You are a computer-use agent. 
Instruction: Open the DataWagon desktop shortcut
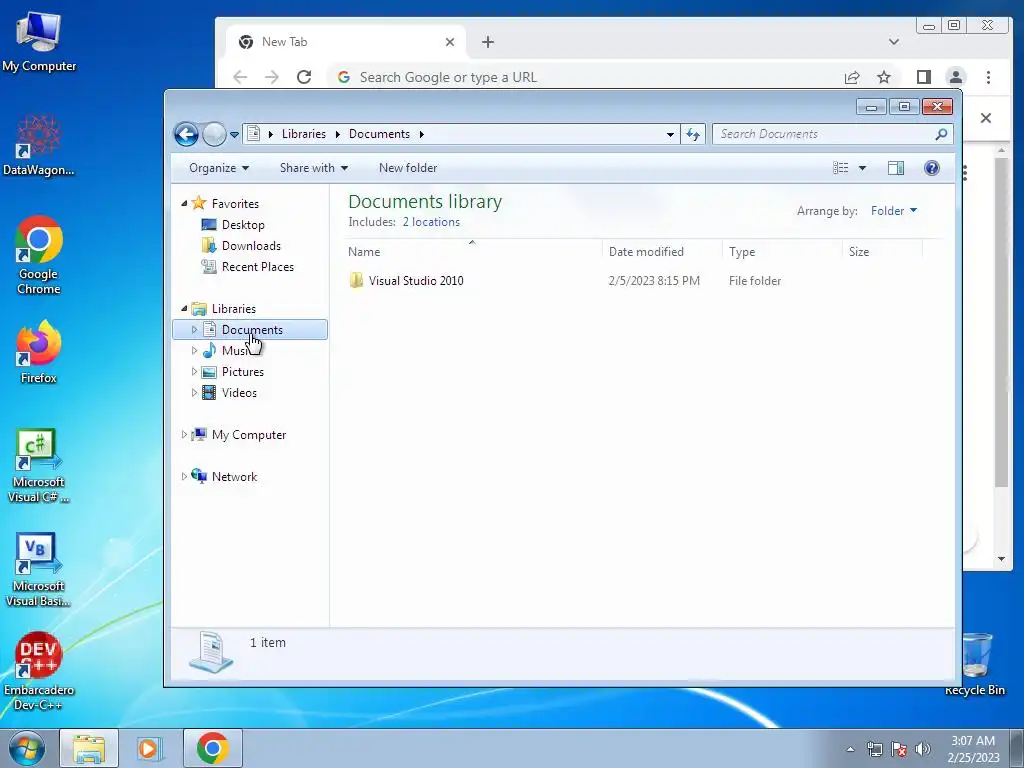pos(39,145)
